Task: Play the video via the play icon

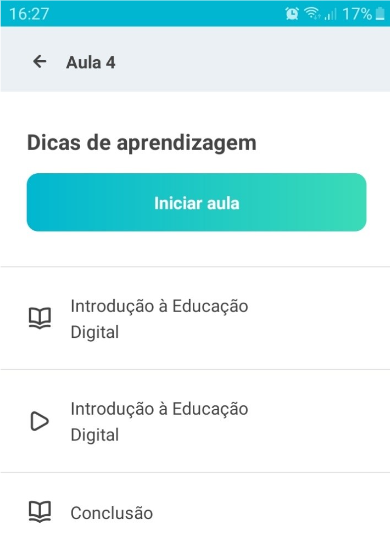Action: coord(39,421)
